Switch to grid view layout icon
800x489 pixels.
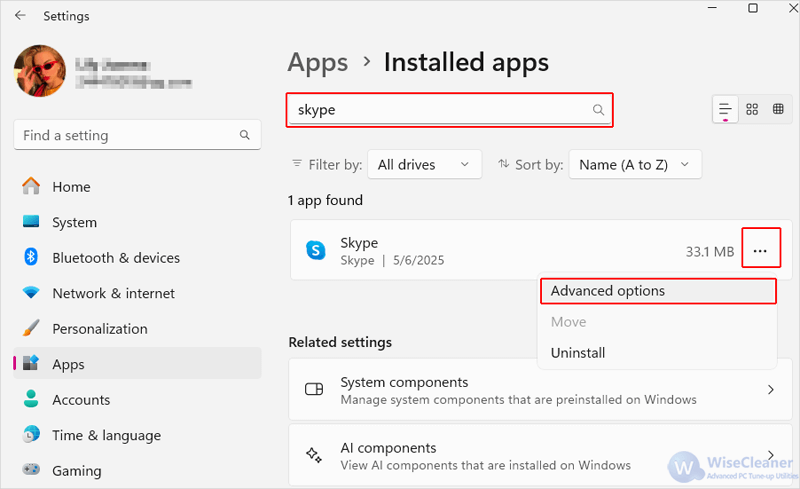[x=752, y=109]
